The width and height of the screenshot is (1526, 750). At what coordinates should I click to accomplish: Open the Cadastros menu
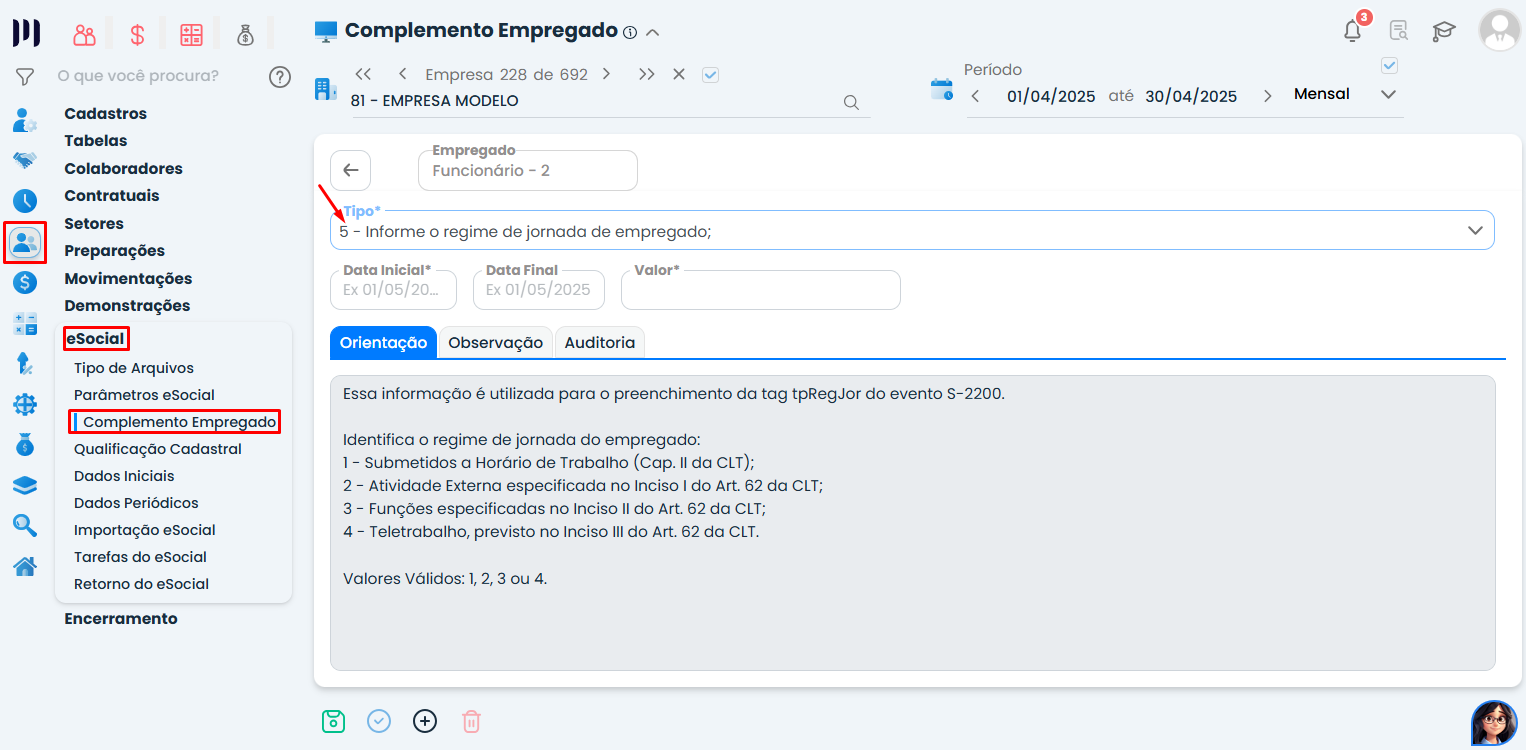click(105, 114)
